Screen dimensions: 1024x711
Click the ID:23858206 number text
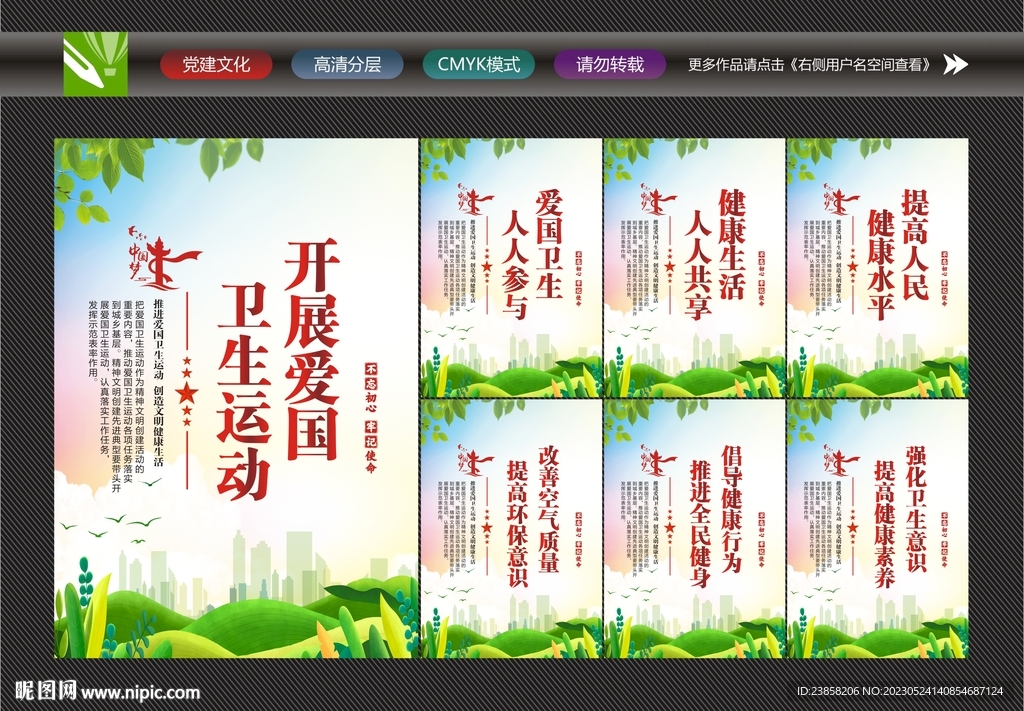(829, 691)
